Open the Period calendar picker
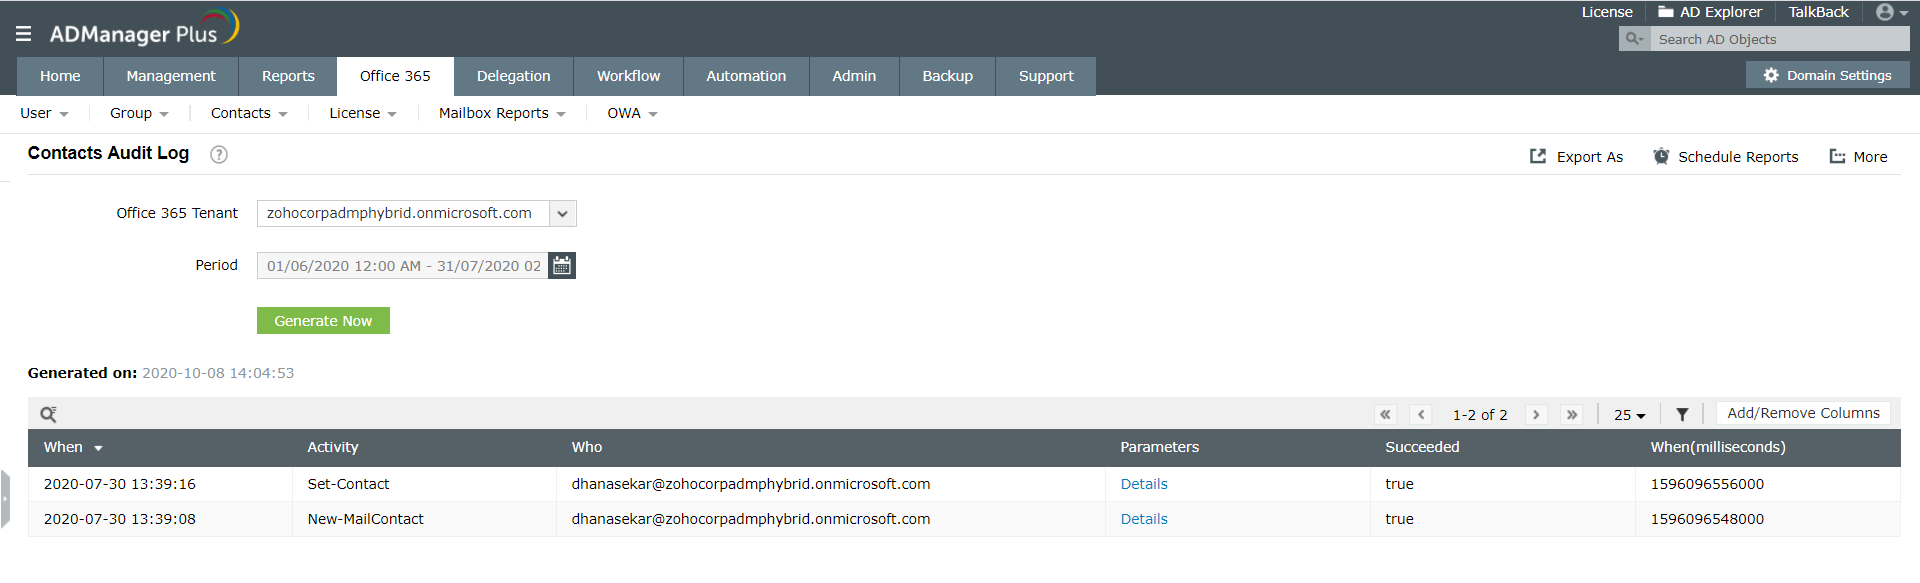The height and width of the screenshot is (583, 1920). pyautogui.click(x=562, y=266)
